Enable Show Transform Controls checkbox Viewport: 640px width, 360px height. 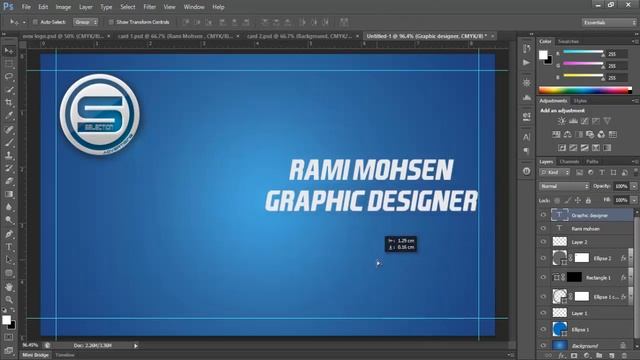tap(111, 22)
